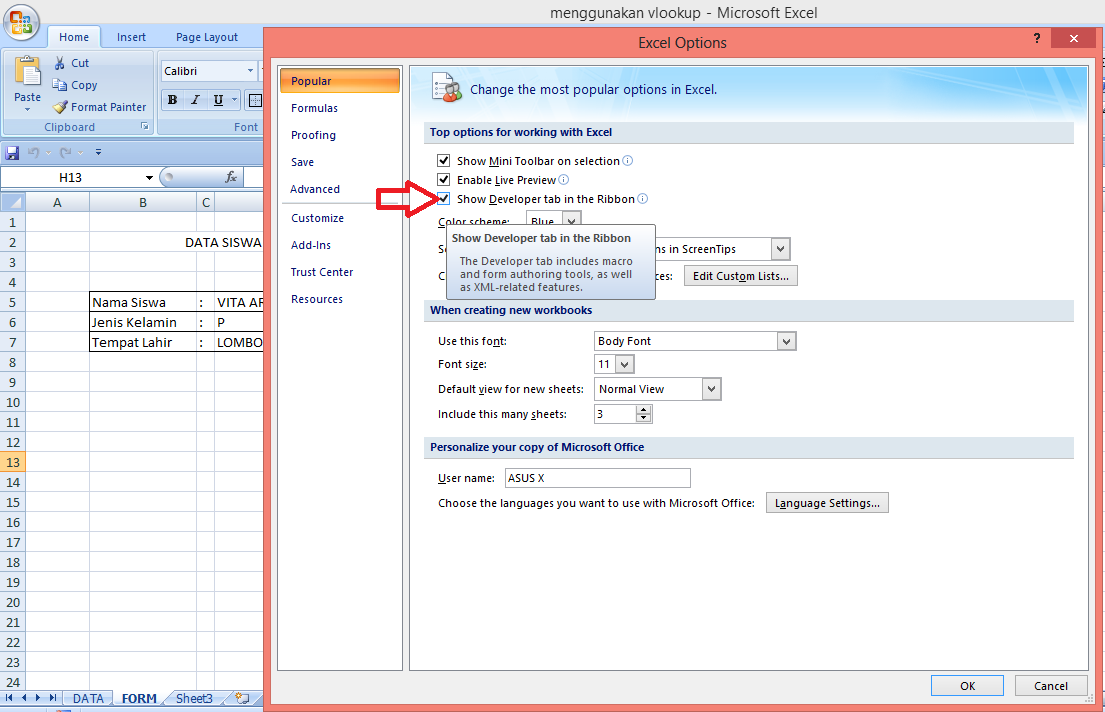Click the row 13 header
Viewport: 1105px width, 712px height.
coord(13,462)
